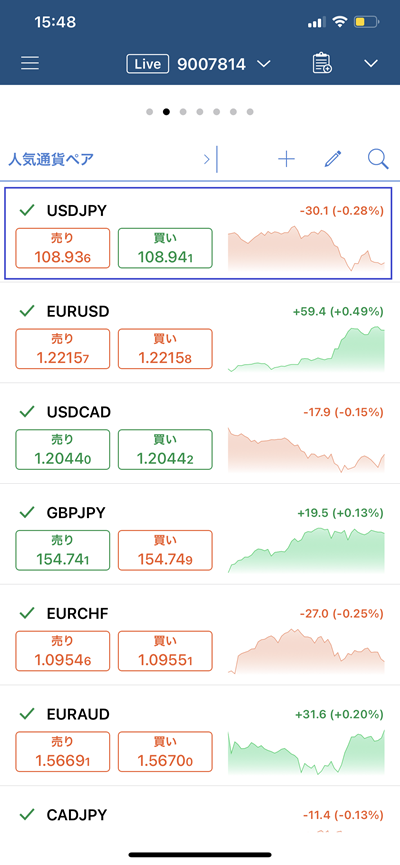Screen dimensions: 400x865
Task: Tap the USDJPY 売り 108.936 button
Action: click(x=63, y=248)
